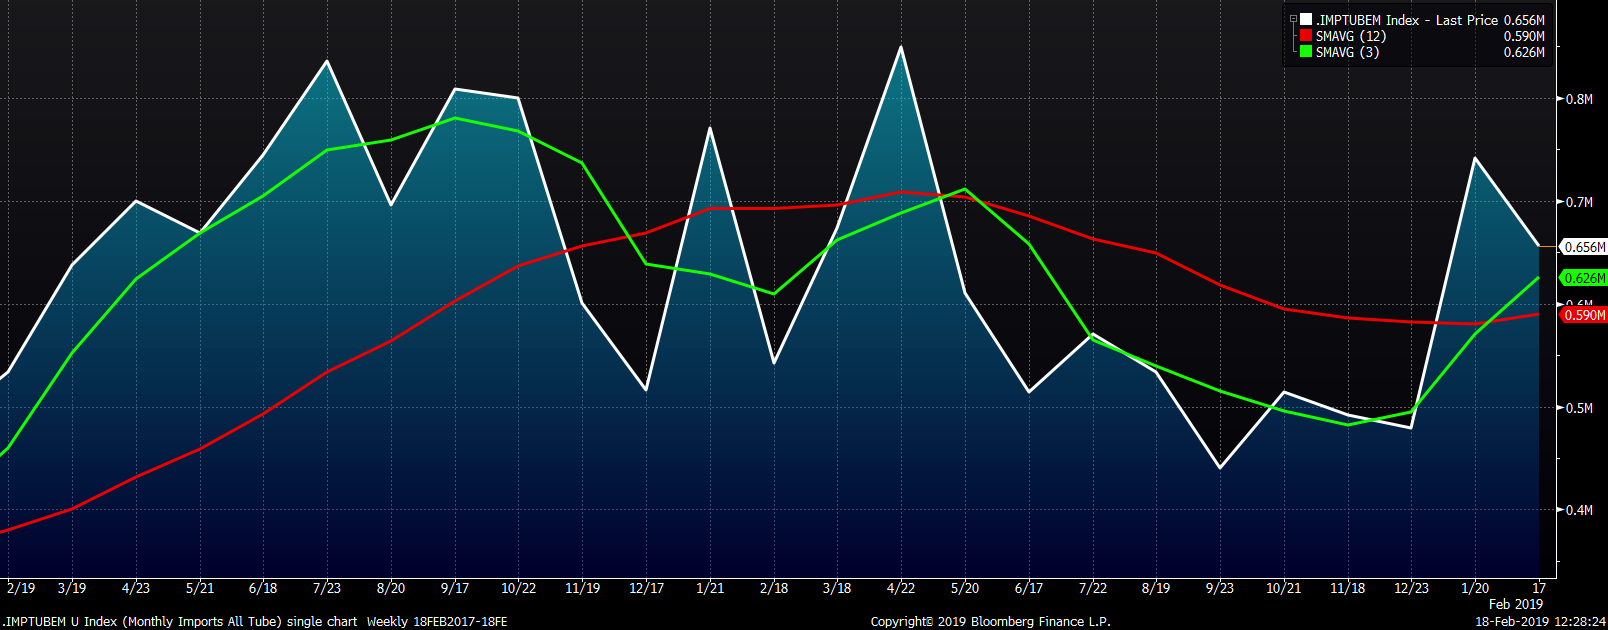The width and height of the screenshot is (1608, 630).
Task: Click the white 0.656M price tag
Action: [x=1584, y=247]
